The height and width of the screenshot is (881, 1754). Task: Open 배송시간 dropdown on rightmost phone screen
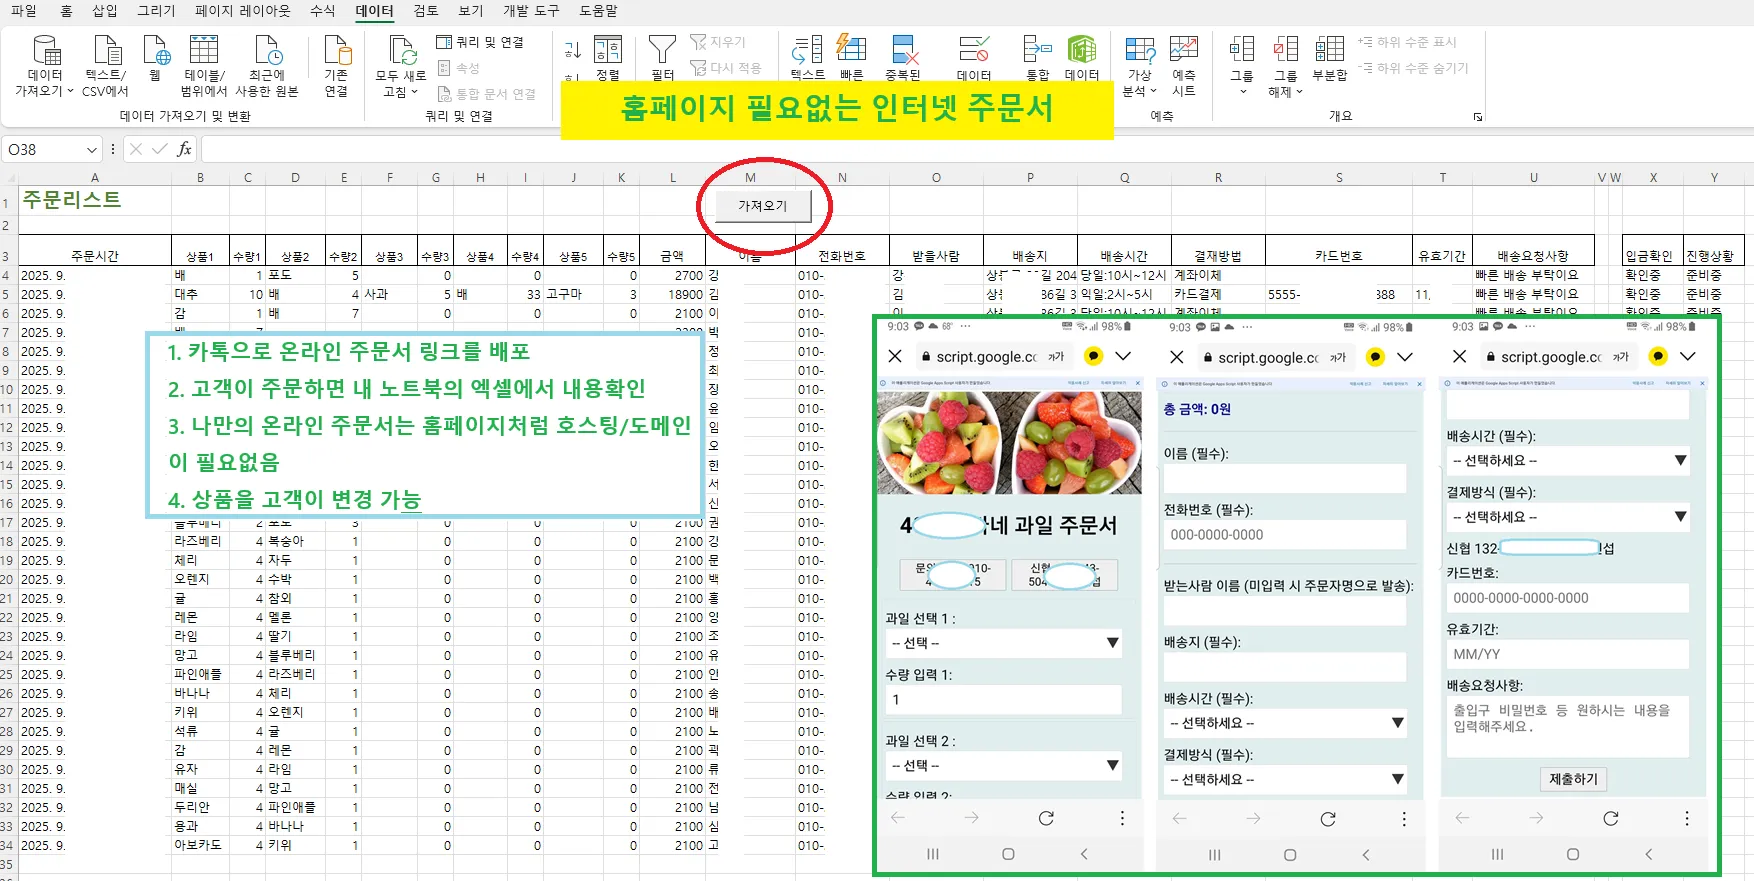[x=1568, y=461]
